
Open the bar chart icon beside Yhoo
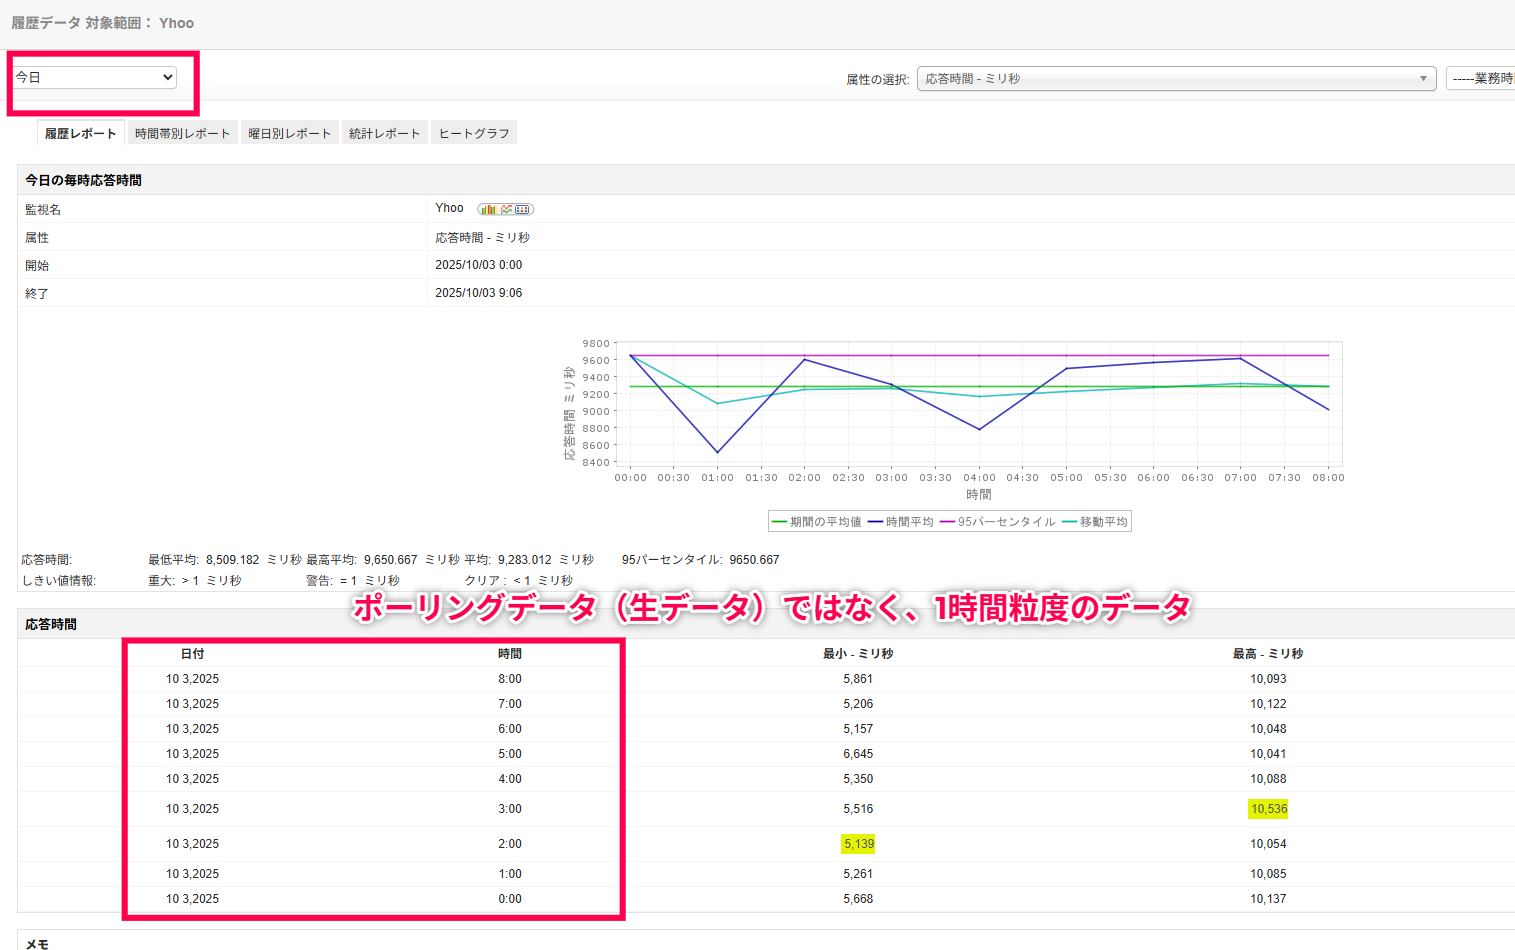pos(488,209)
